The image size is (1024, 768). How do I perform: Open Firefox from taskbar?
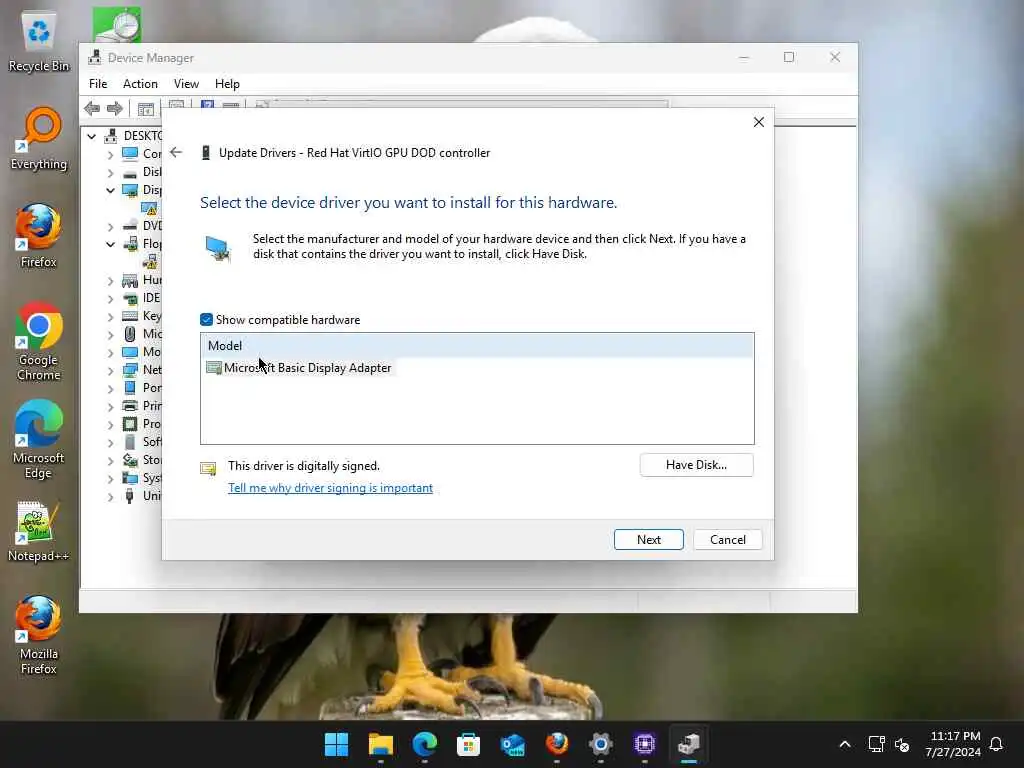[556, 744]
